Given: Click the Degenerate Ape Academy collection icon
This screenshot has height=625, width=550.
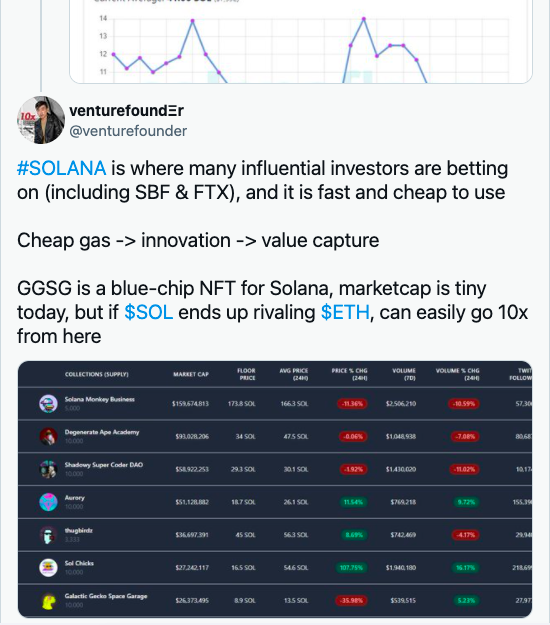Looking at the screenshot, I should pyautogui.click(x=48, y=436).
